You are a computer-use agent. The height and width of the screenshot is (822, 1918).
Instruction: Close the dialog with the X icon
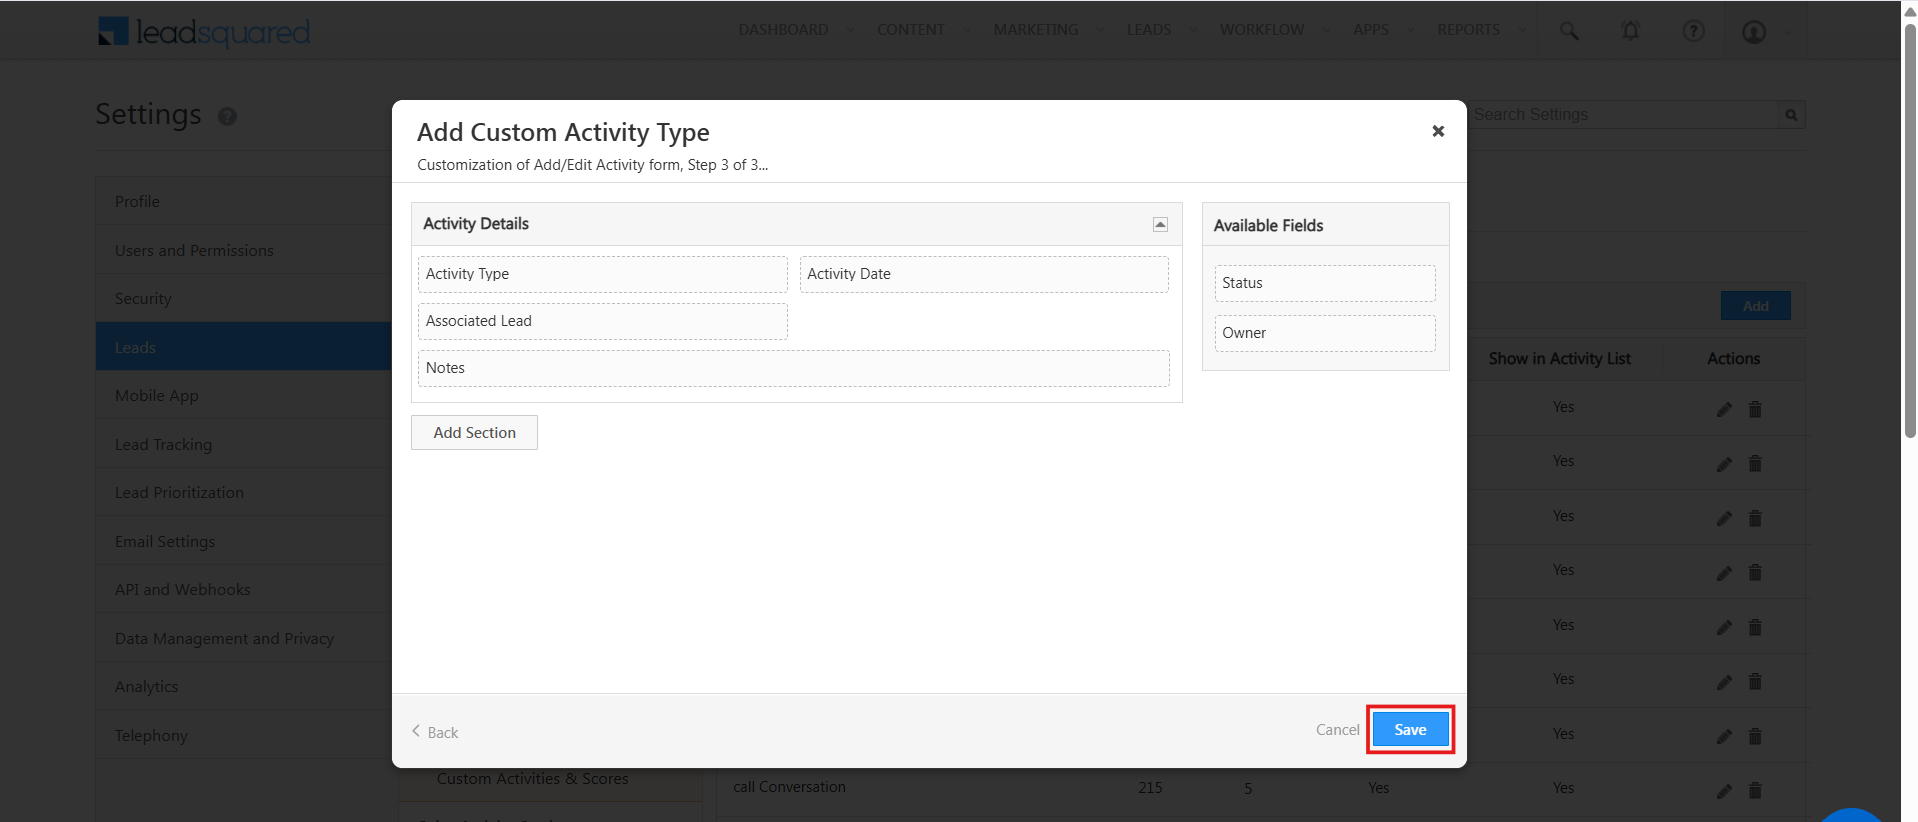(x=1438, y=131)
